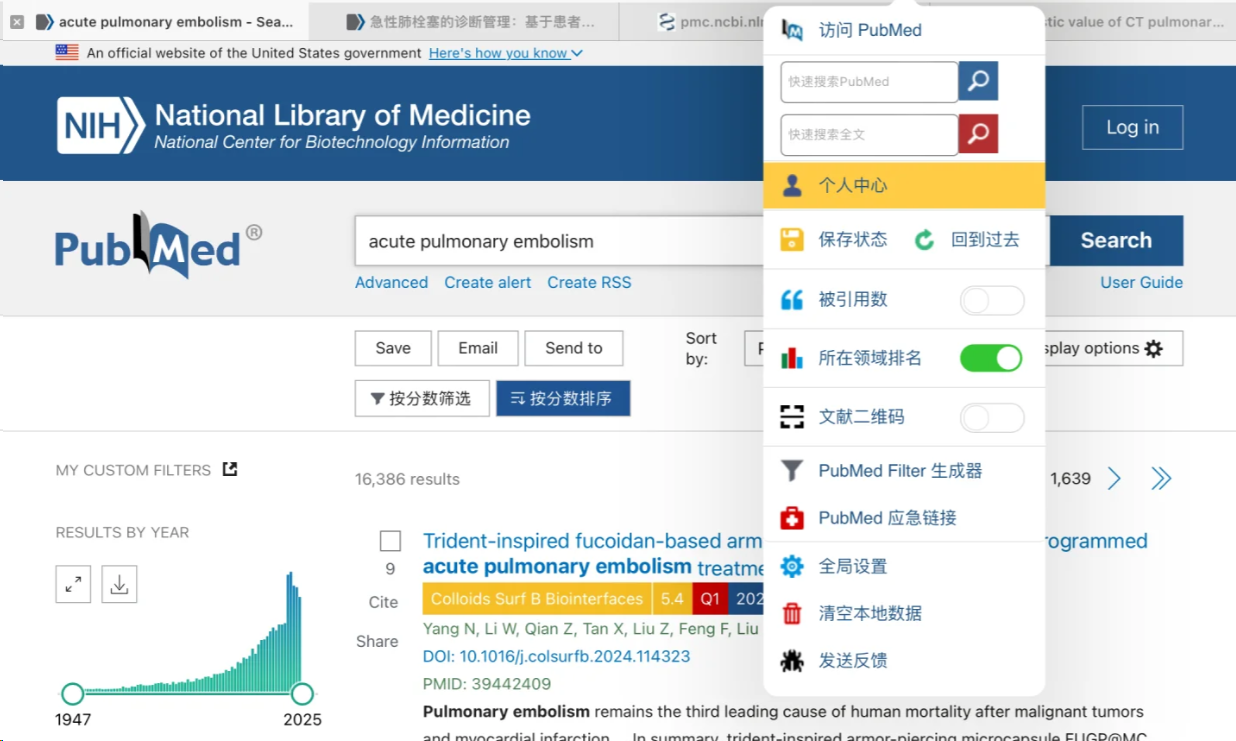The image size is (1236, 741).
Task: Open the Cite popup for the first result
Action: pyautogui.click(x=382, y=602)
